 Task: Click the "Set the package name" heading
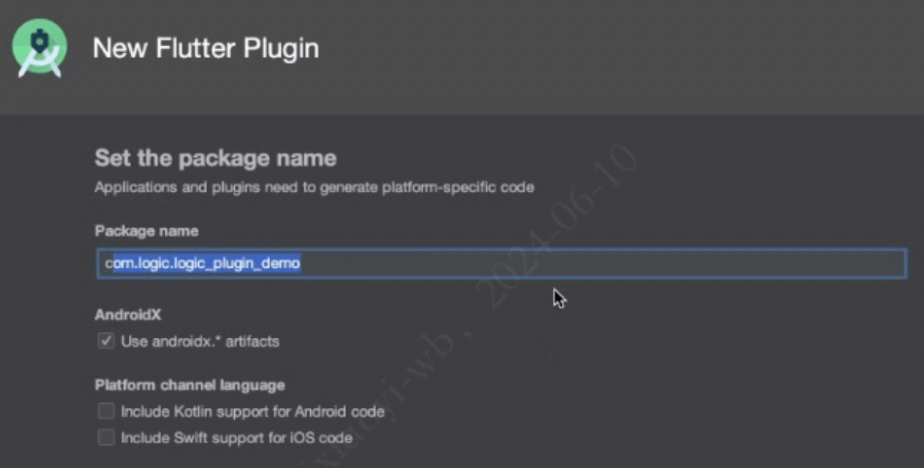point(215,158)
